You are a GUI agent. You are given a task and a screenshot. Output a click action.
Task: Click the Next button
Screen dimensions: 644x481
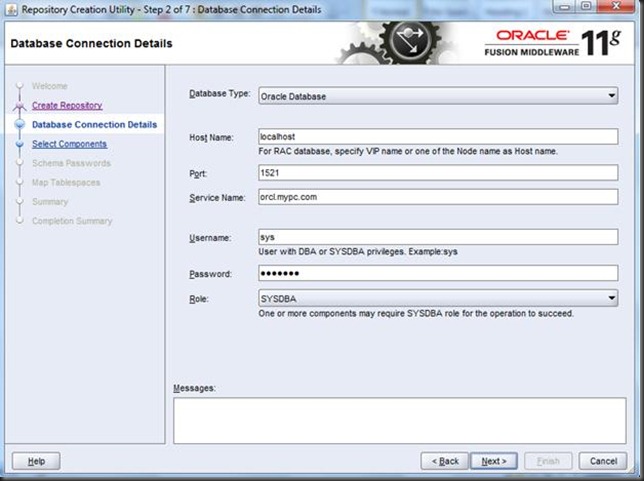(494, 461)
